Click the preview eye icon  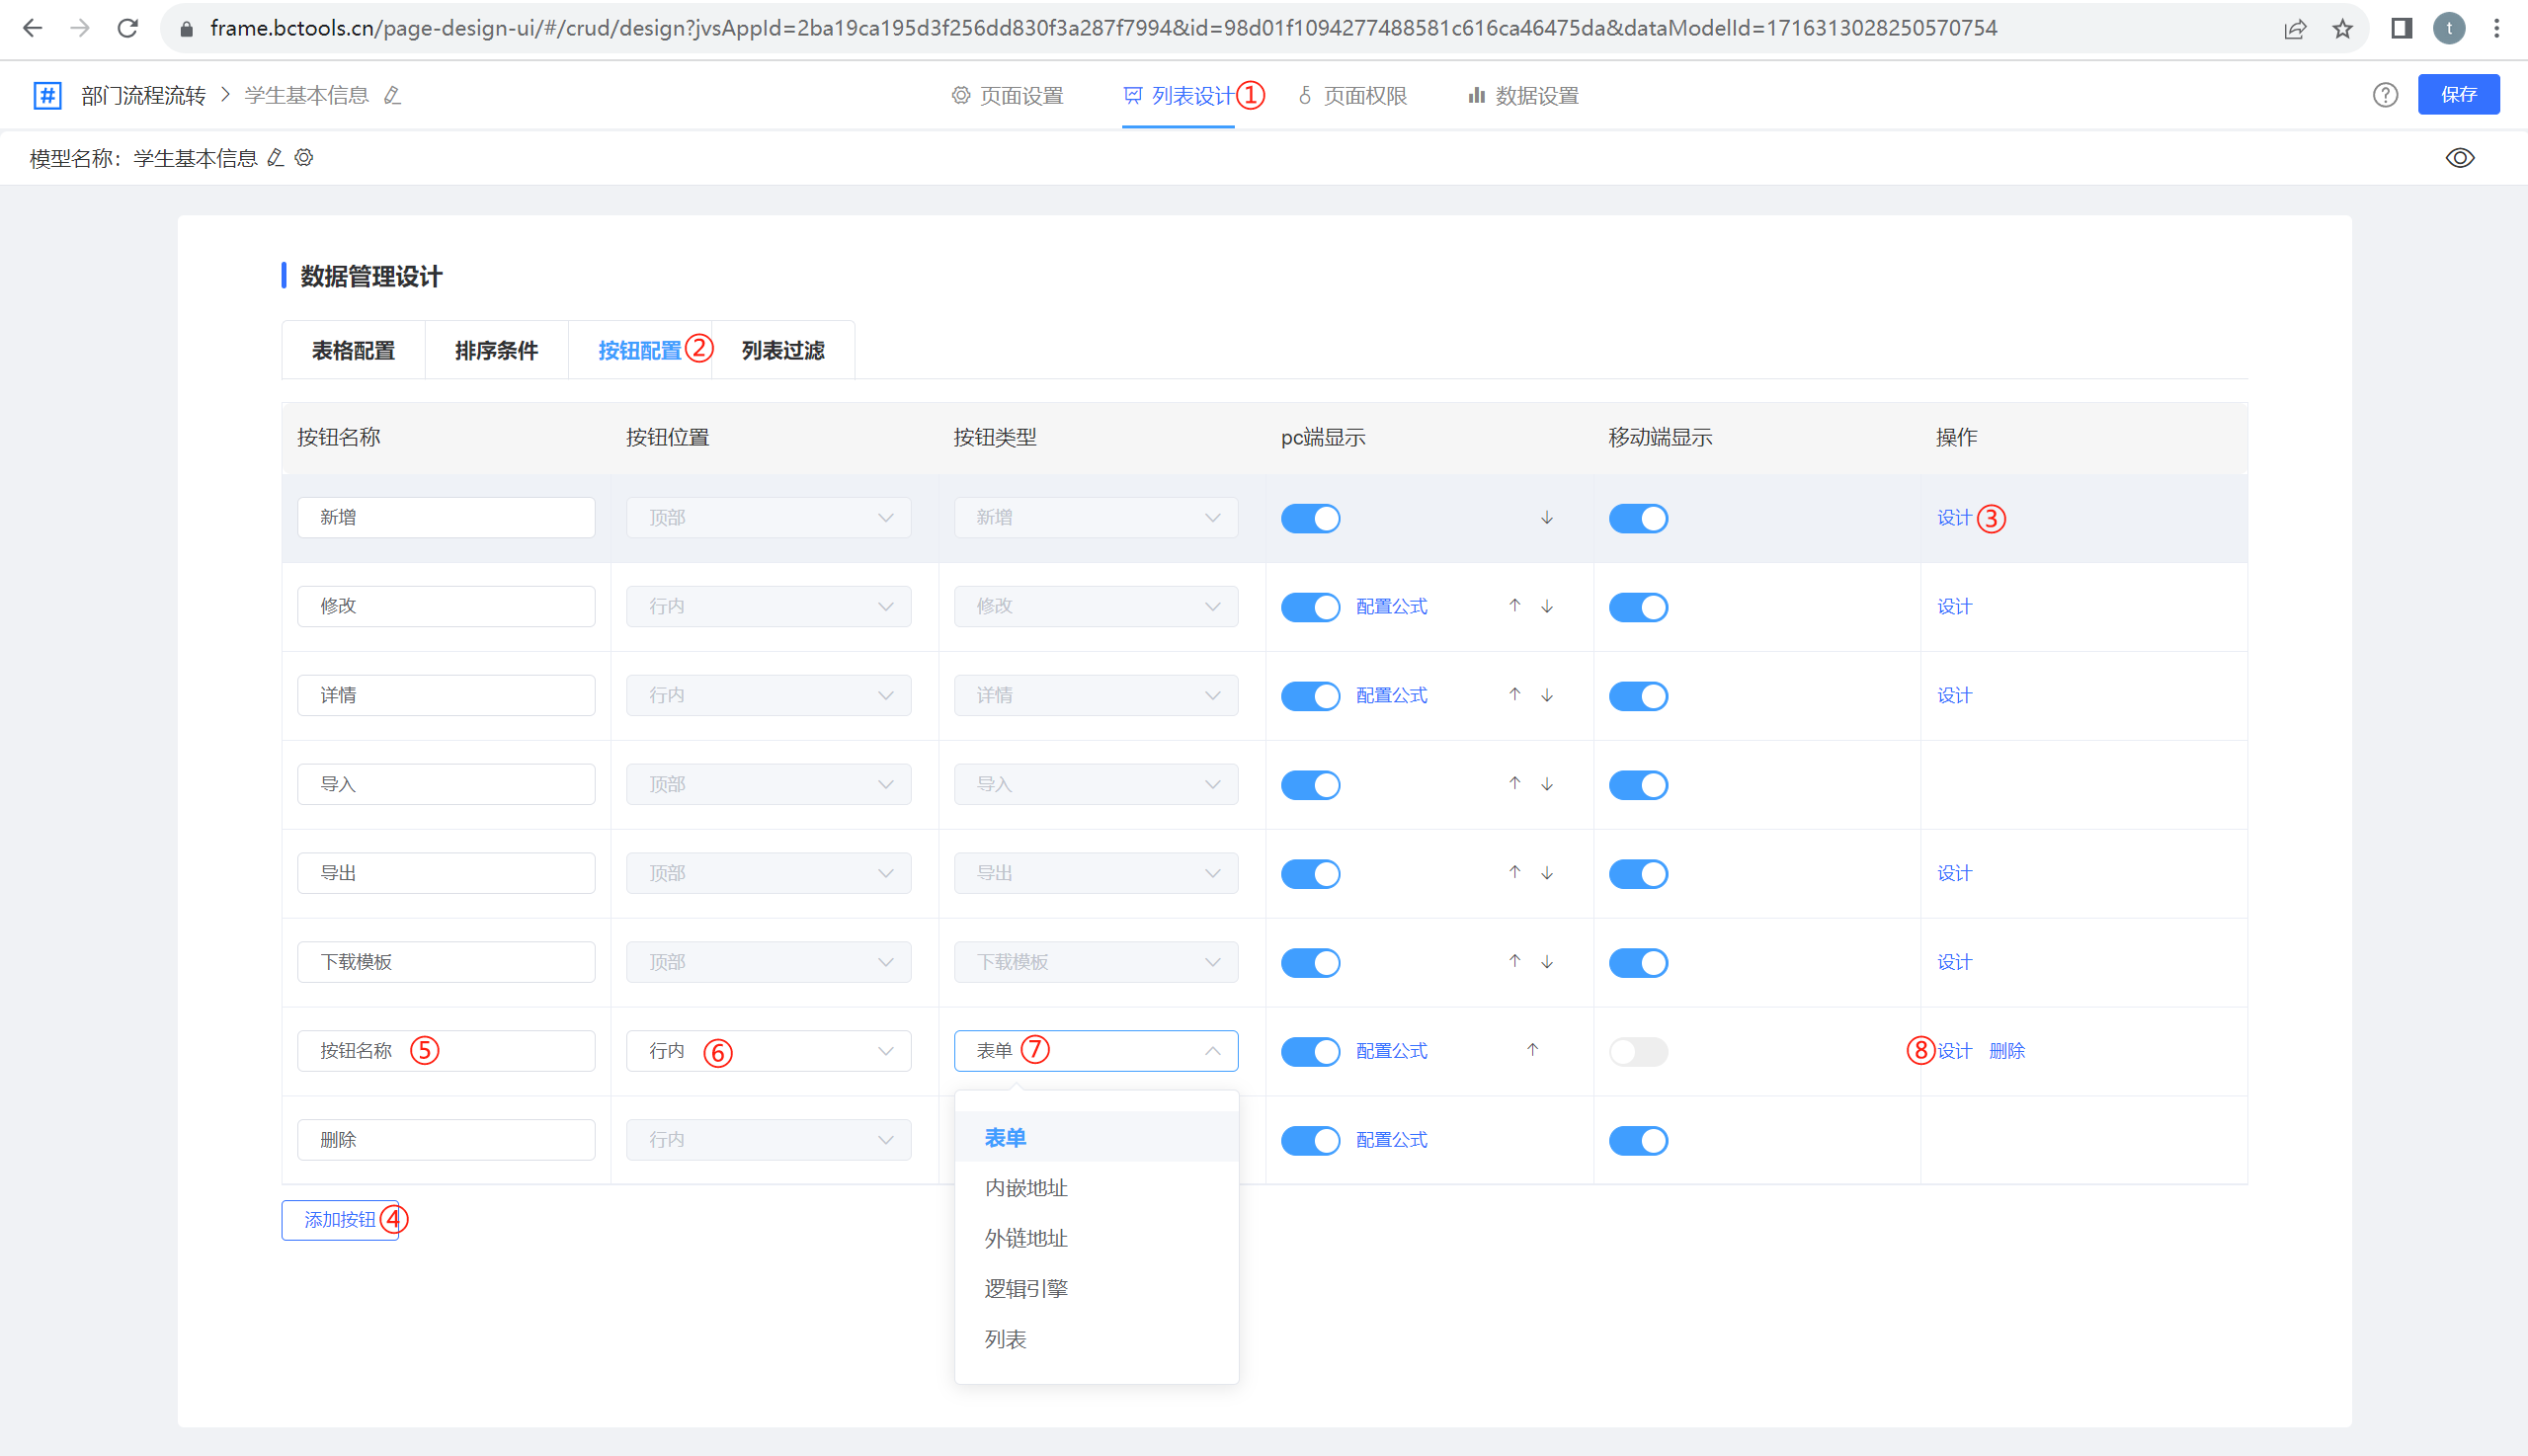coord(2459,158)
